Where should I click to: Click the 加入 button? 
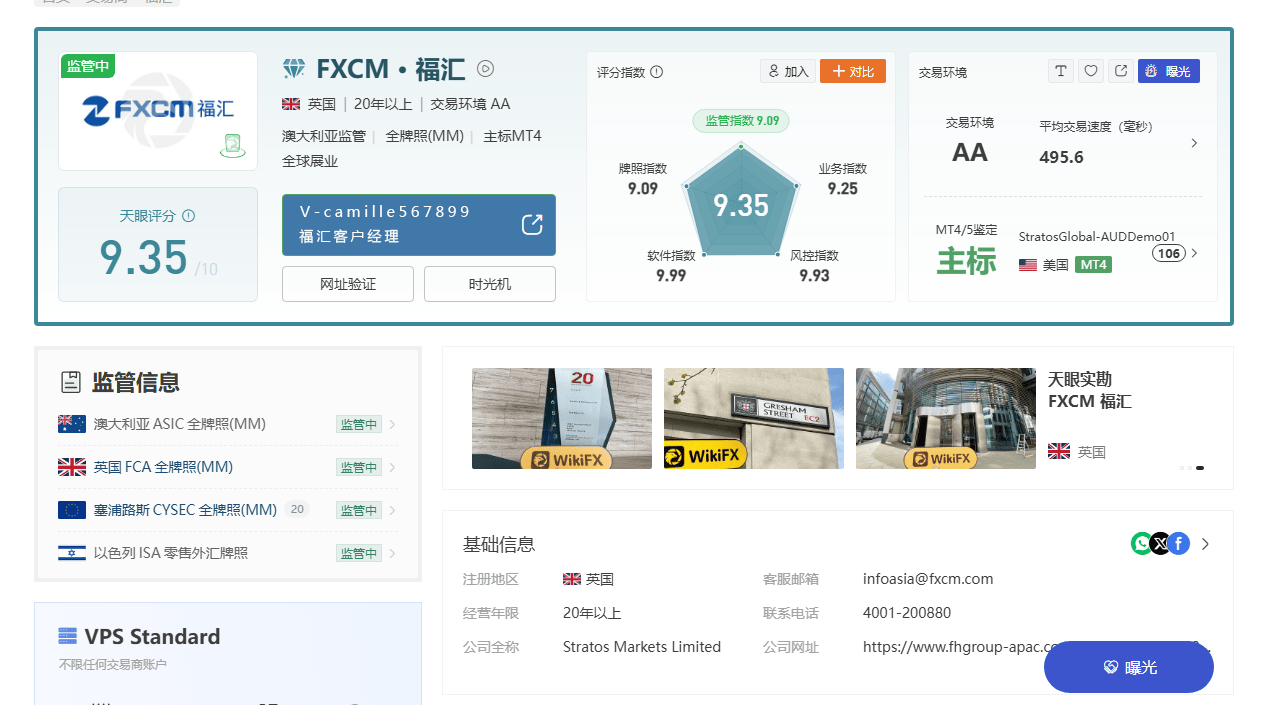787,71
